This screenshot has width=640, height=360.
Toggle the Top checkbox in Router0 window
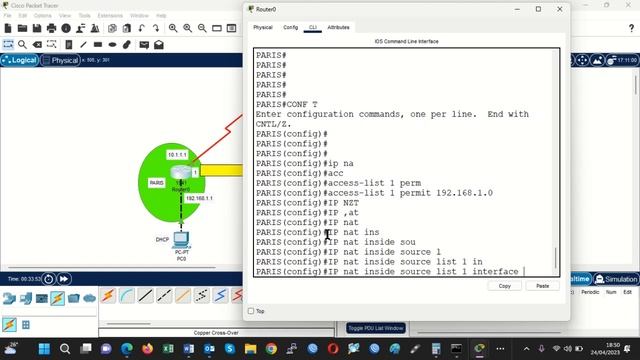click(251, 311)
